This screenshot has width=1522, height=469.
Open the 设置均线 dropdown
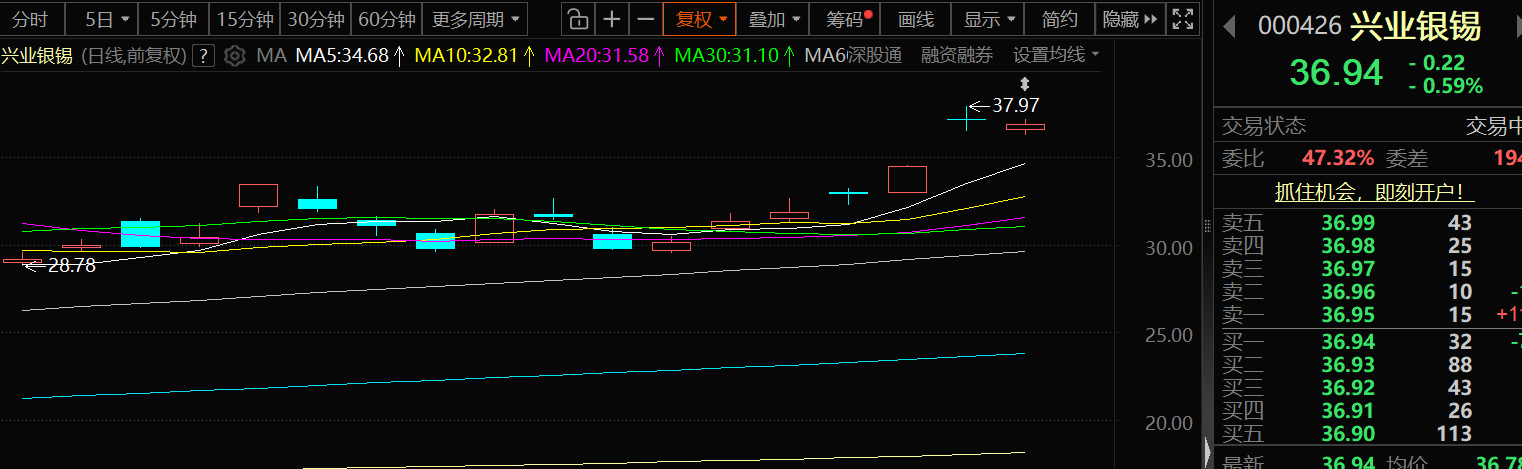pyautogui.click(x=1055, y=55)
